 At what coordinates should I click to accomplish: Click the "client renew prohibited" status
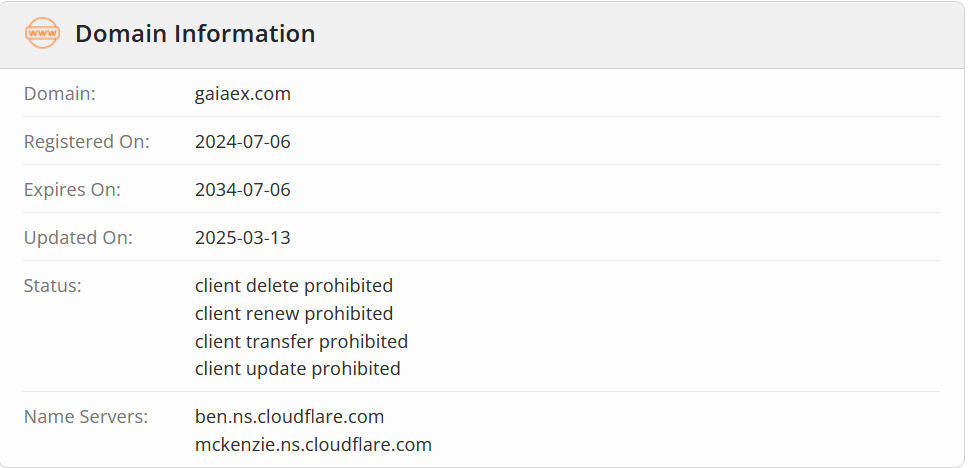(294, 314)
